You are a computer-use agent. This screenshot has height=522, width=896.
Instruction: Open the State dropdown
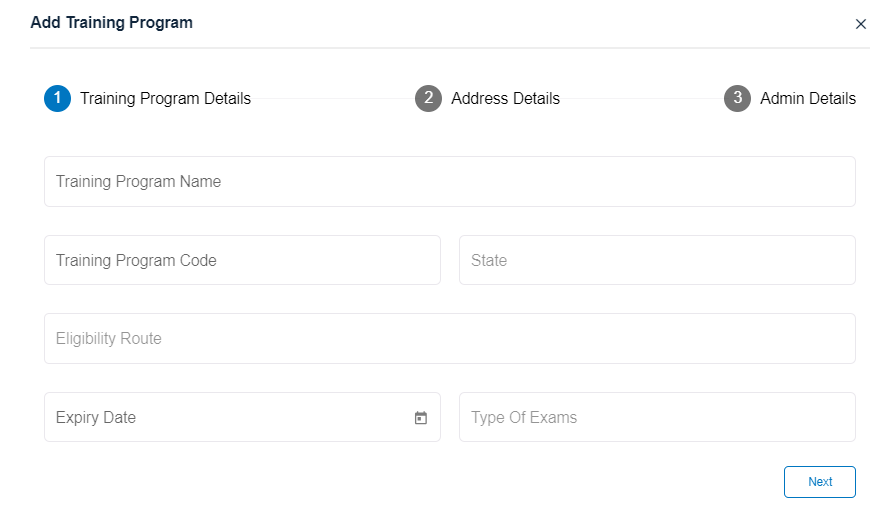(x=657, y=260)
